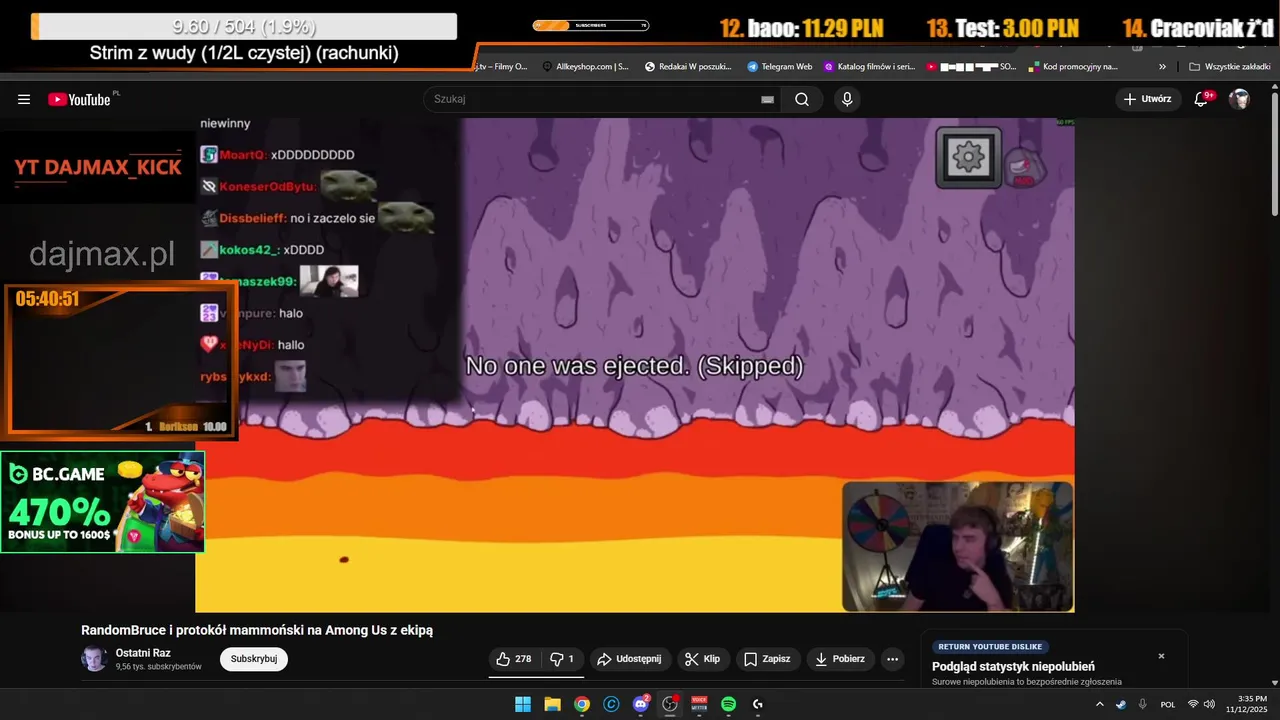
Task: Save video with Zapisz button
Action: pyautogui.click(x=768, y=659)
